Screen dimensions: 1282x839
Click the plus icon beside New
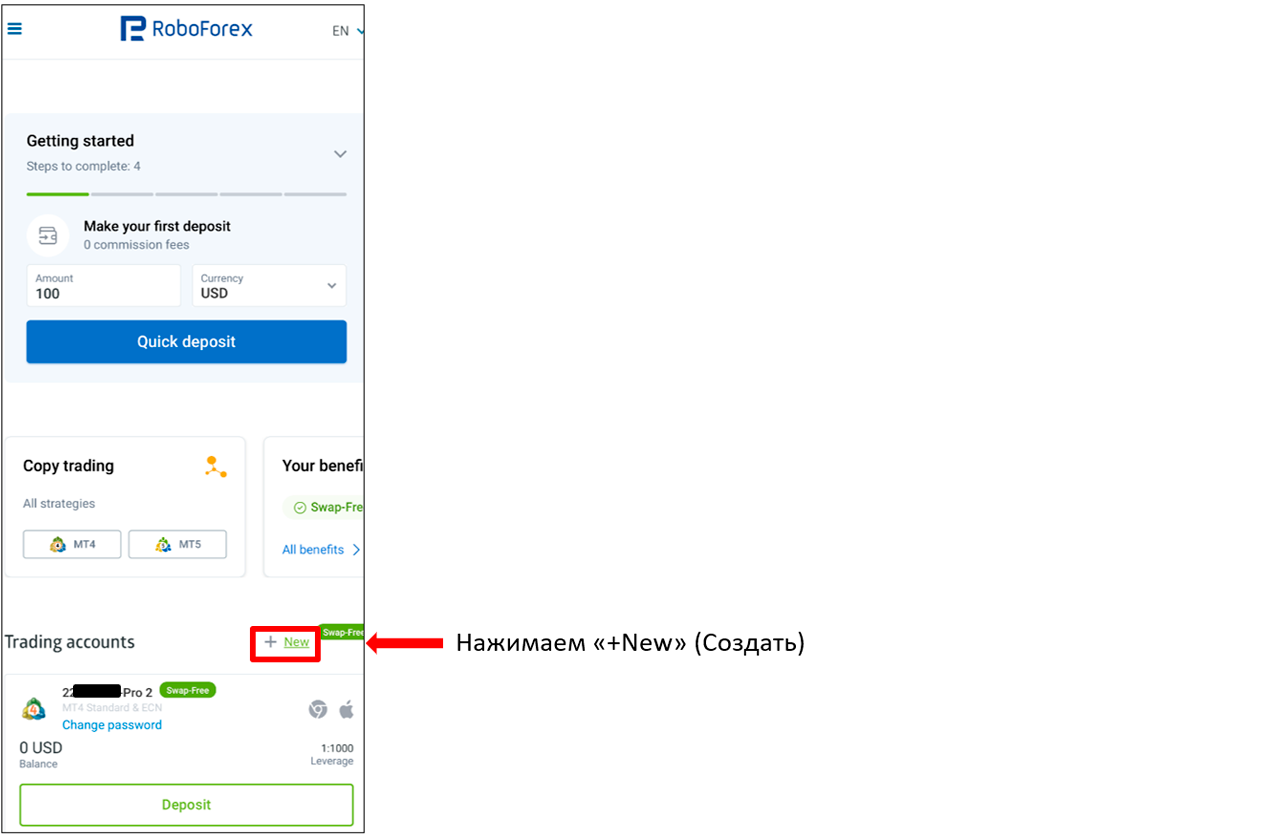coord(270,642)
